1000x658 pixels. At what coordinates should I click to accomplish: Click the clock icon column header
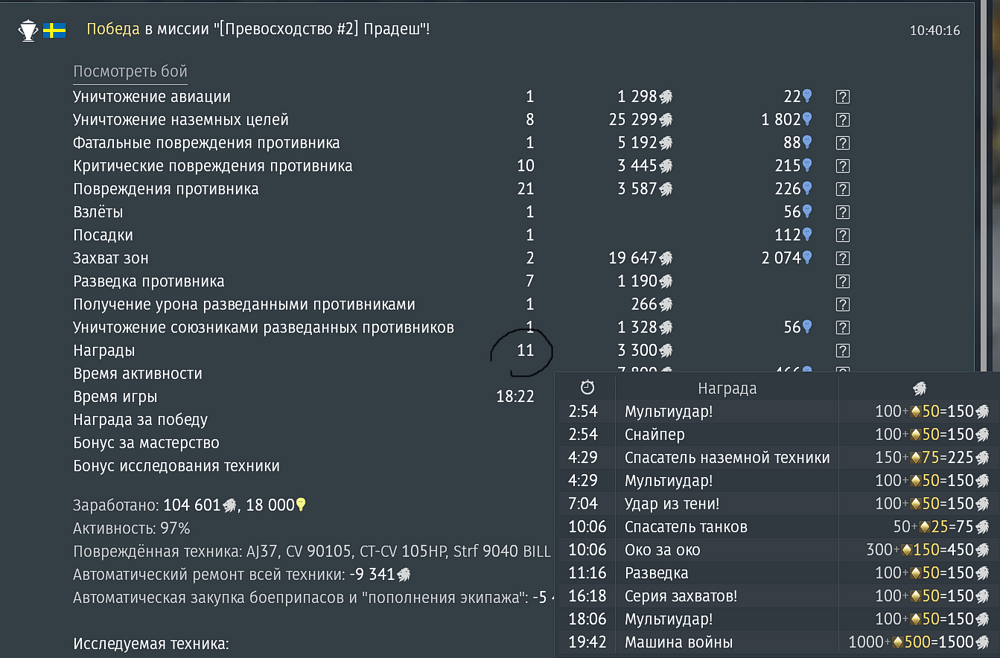point(587,387)
